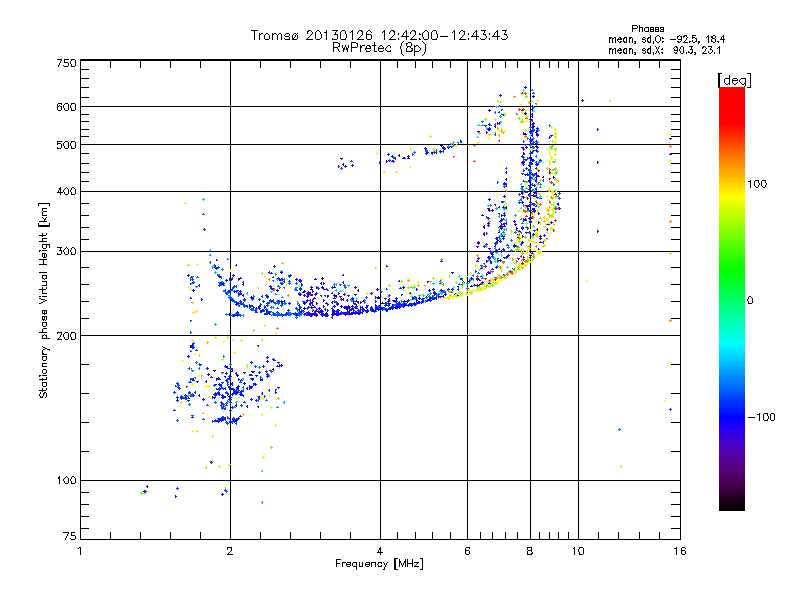Screen dimensions: 800x600
Task: Click the x-axis tick label "1"
Action: click(80, 551)
